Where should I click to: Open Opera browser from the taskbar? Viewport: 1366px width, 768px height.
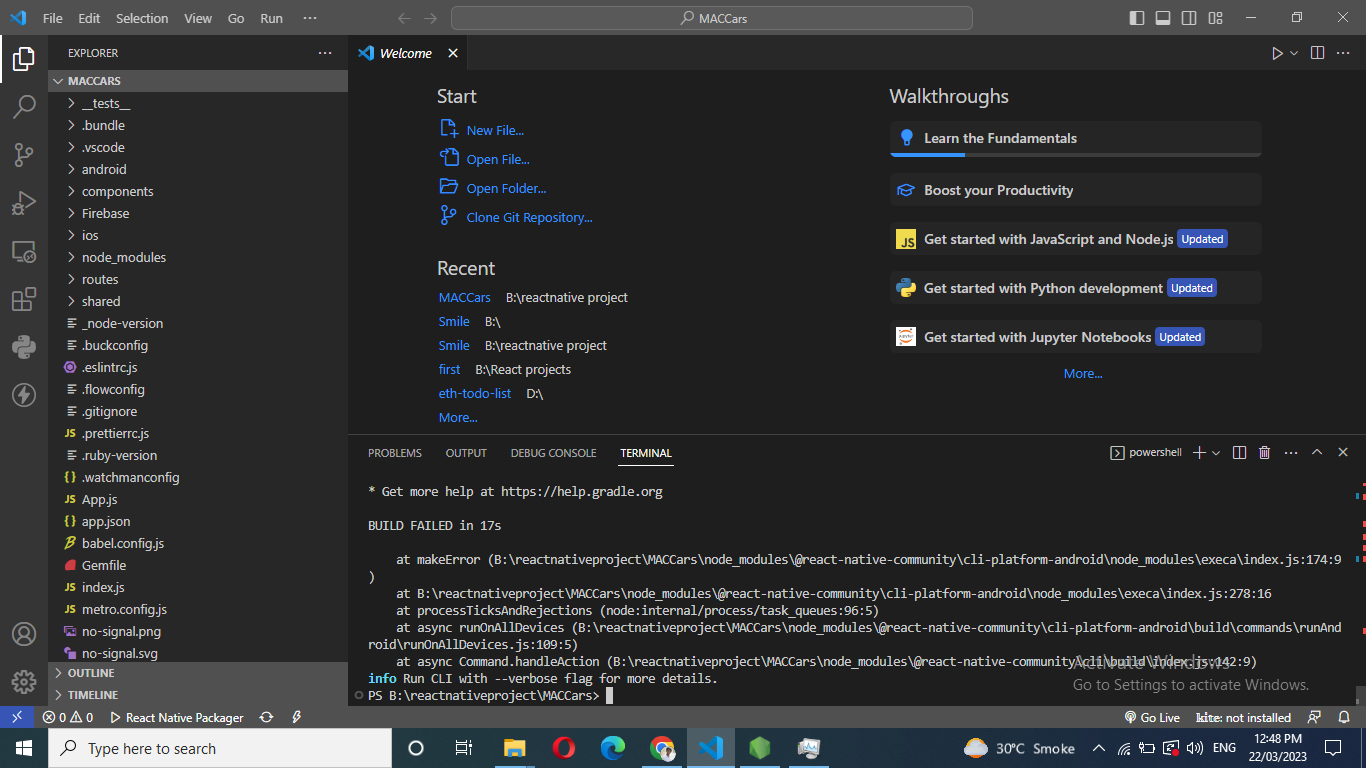[x=564, y=748]
